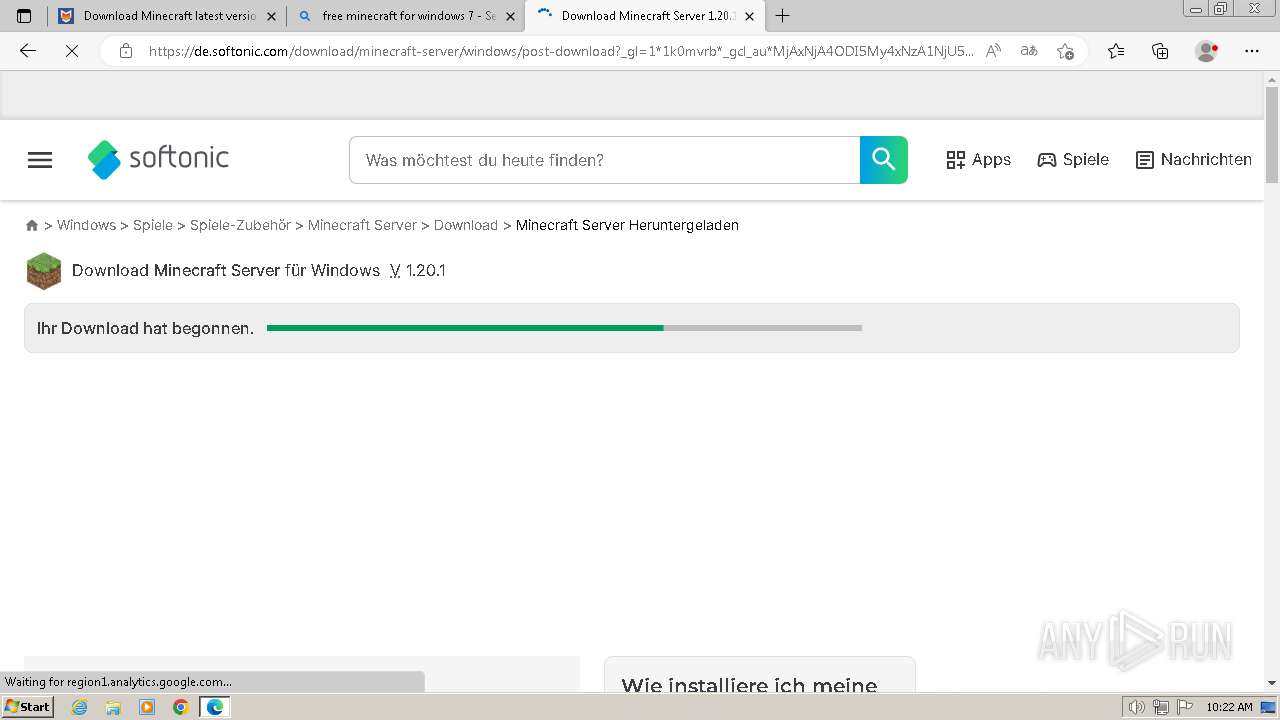Click the Minecraft grass block icon
The image size is (1280, 720).
(44, 271)
